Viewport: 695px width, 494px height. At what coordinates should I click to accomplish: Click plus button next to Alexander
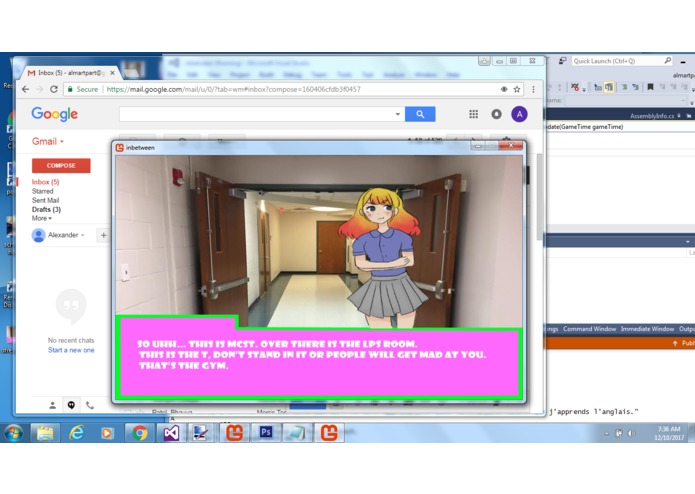[x=103, y=235]
